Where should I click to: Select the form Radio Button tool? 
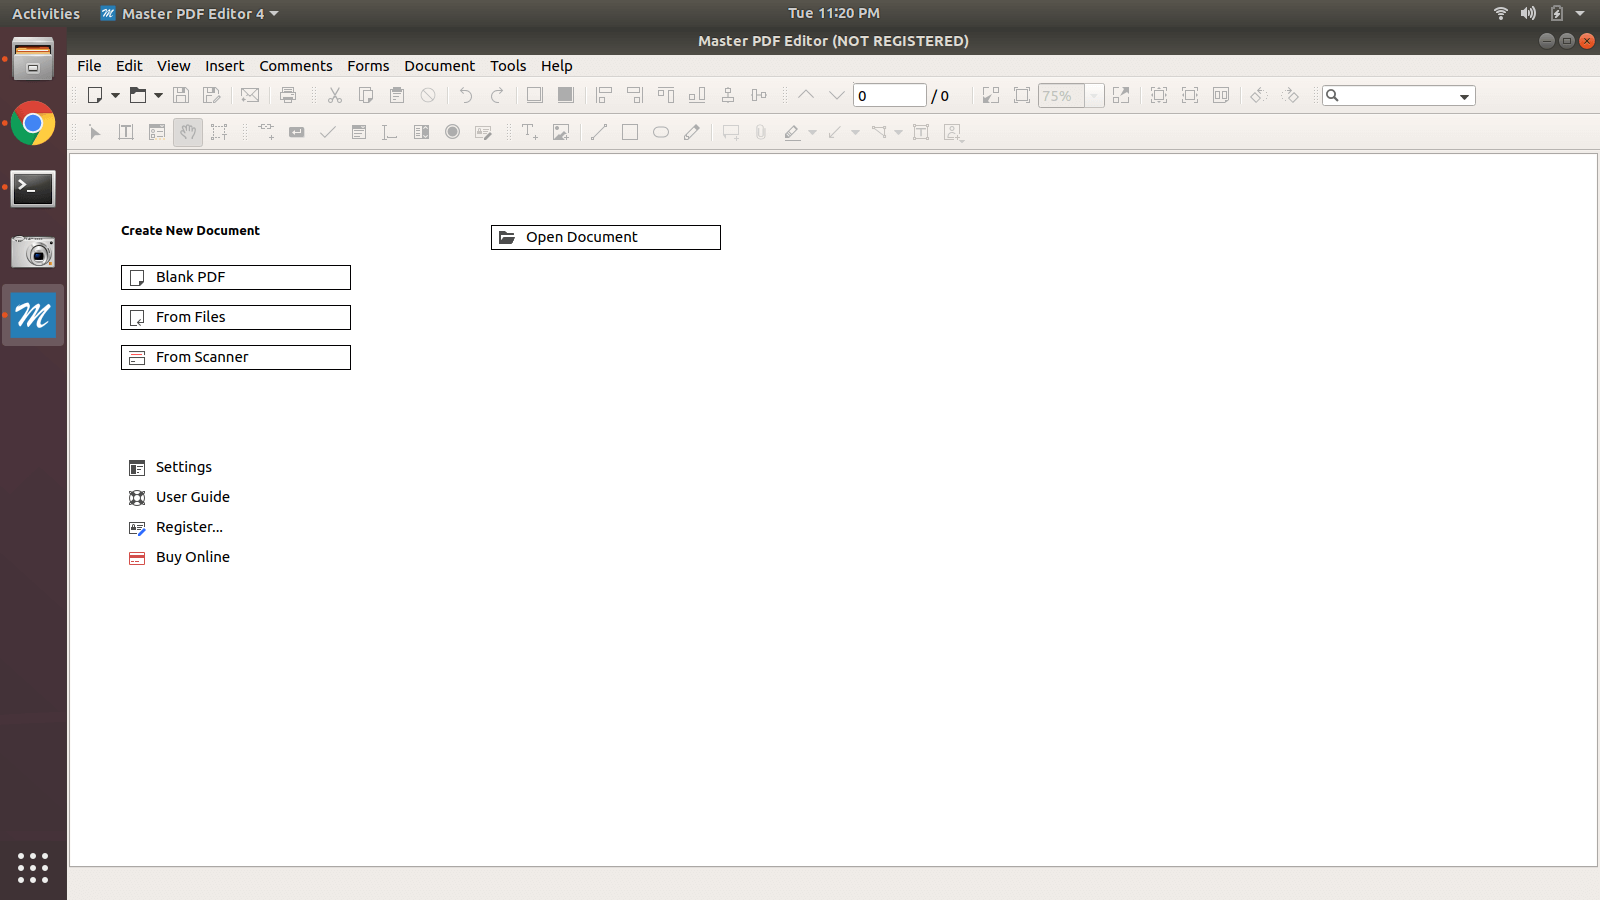[x=453, y=132]
